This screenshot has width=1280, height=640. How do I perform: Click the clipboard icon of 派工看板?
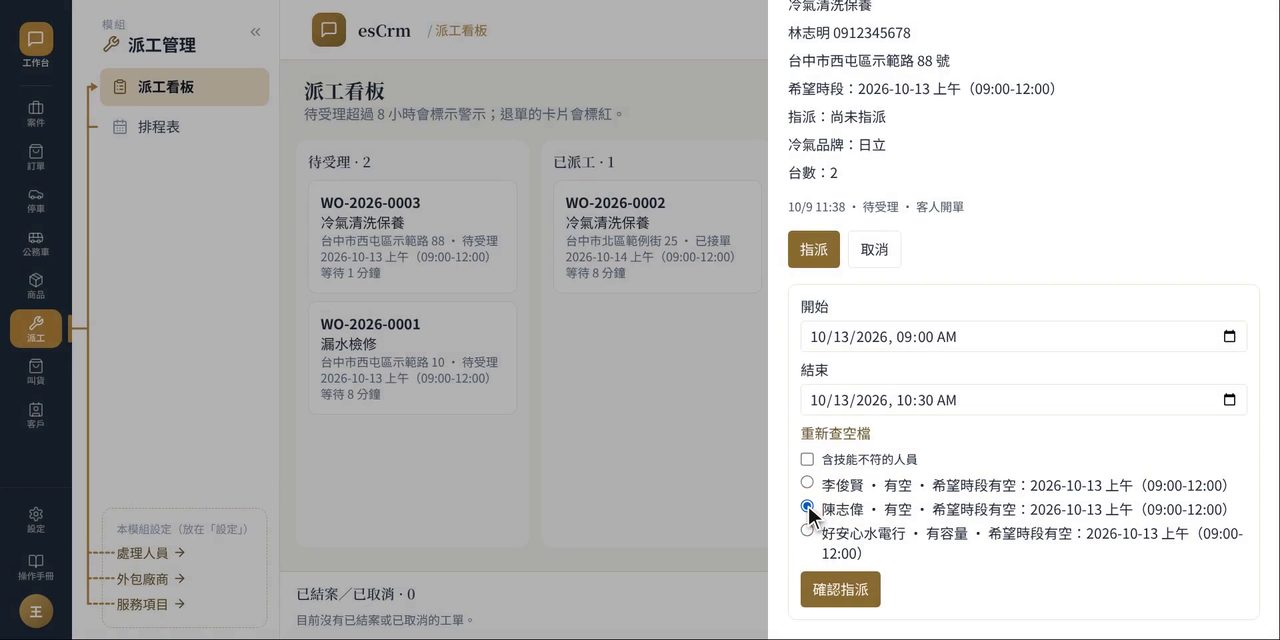pyautogui.click(x=120, y=87)
